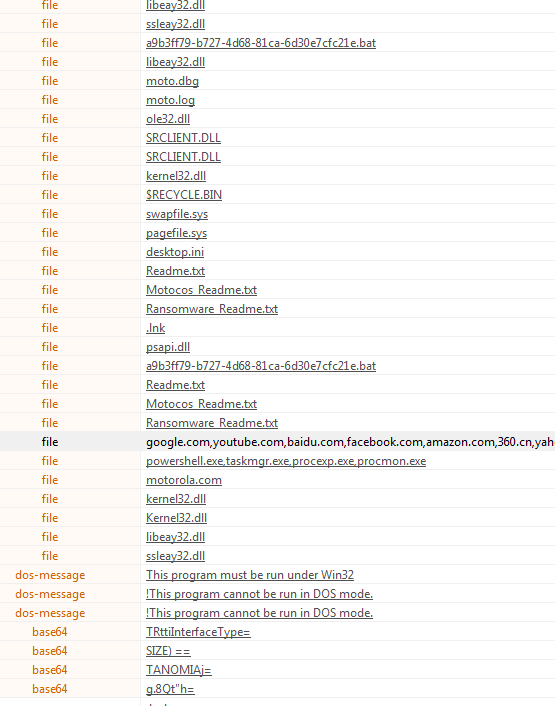Select lowercase kernel32.dll below motorola.com
The height and width of the screenshot is (706, 555).
(176, 499)
